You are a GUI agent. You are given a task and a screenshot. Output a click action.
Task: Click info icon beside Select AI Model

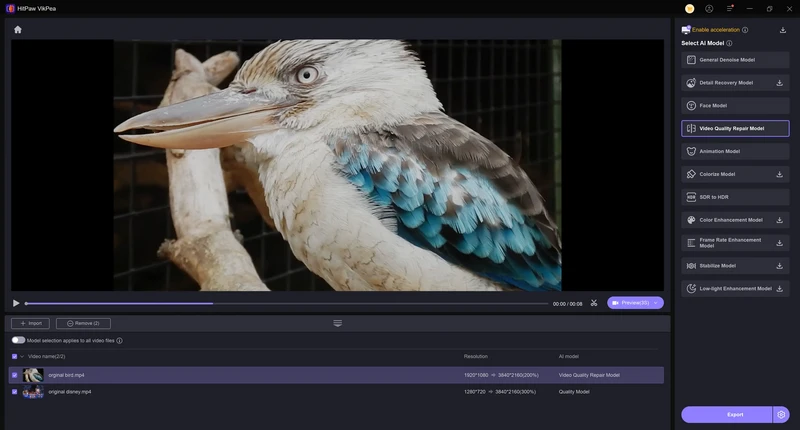(729, 43)
